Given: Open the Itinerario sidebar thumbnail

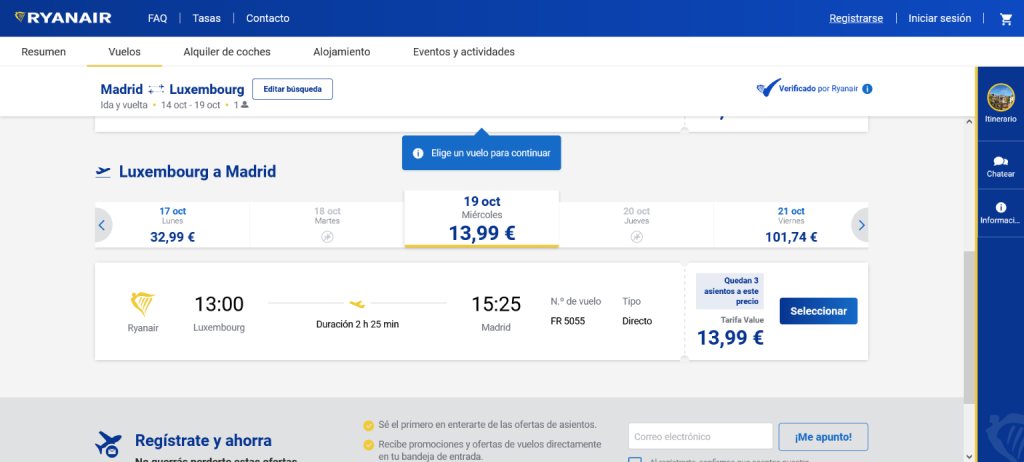Looking at the screenshot, I should coord(1000,97).
